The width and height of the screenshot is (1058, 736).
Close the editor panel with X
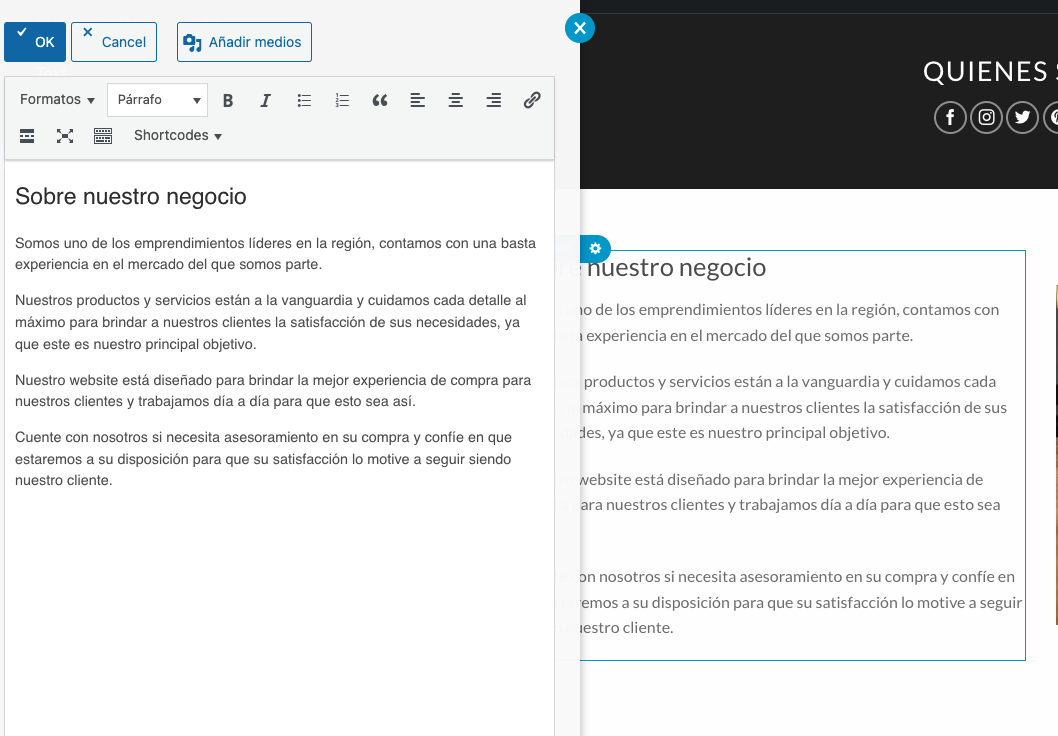580,28
